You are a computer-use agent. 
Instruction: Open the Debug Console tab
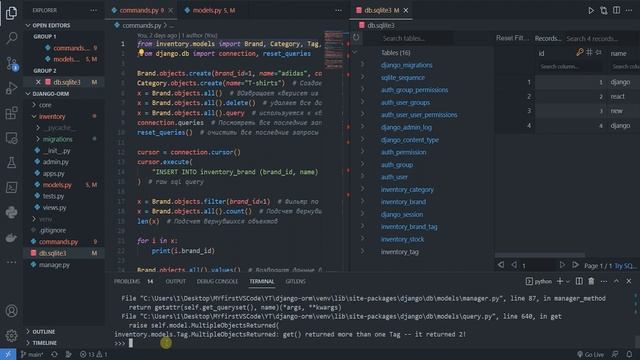217,281
